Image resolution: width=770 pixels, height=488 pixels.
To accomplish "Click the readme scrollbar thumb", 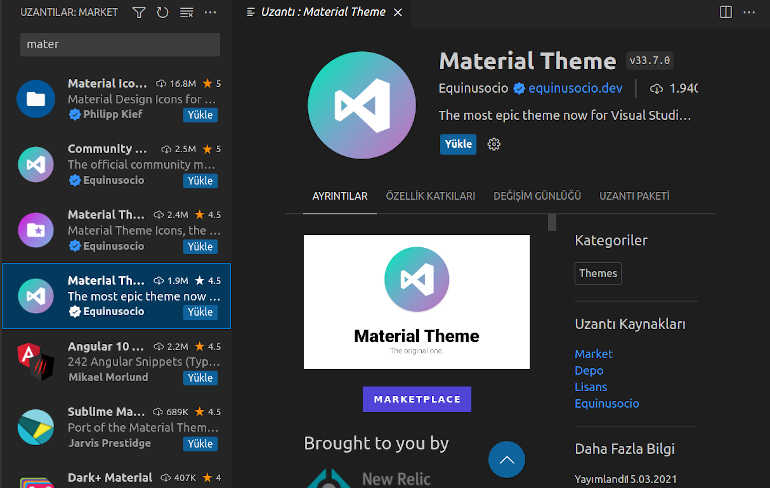I will pos(552,222).
